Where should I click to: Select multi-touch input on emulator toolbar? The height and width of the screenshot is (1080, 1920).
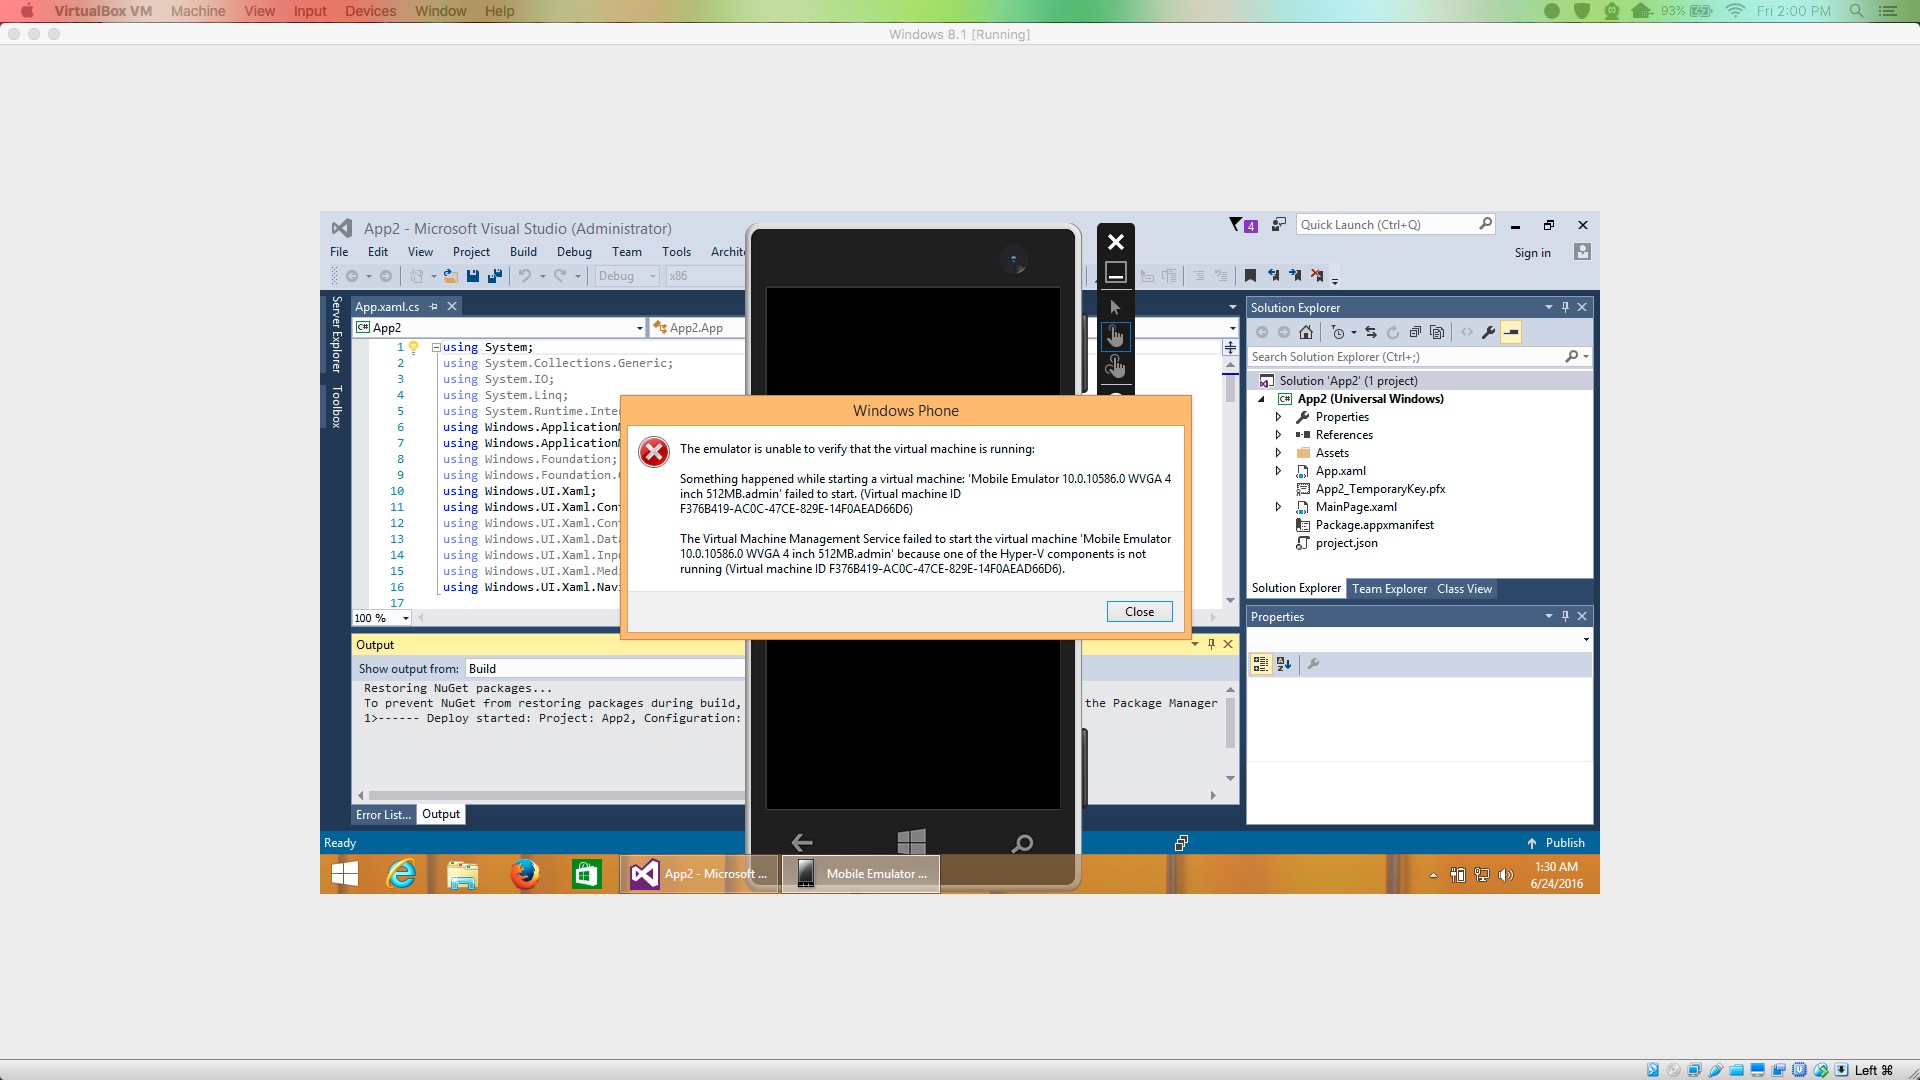coord(1115,368)
